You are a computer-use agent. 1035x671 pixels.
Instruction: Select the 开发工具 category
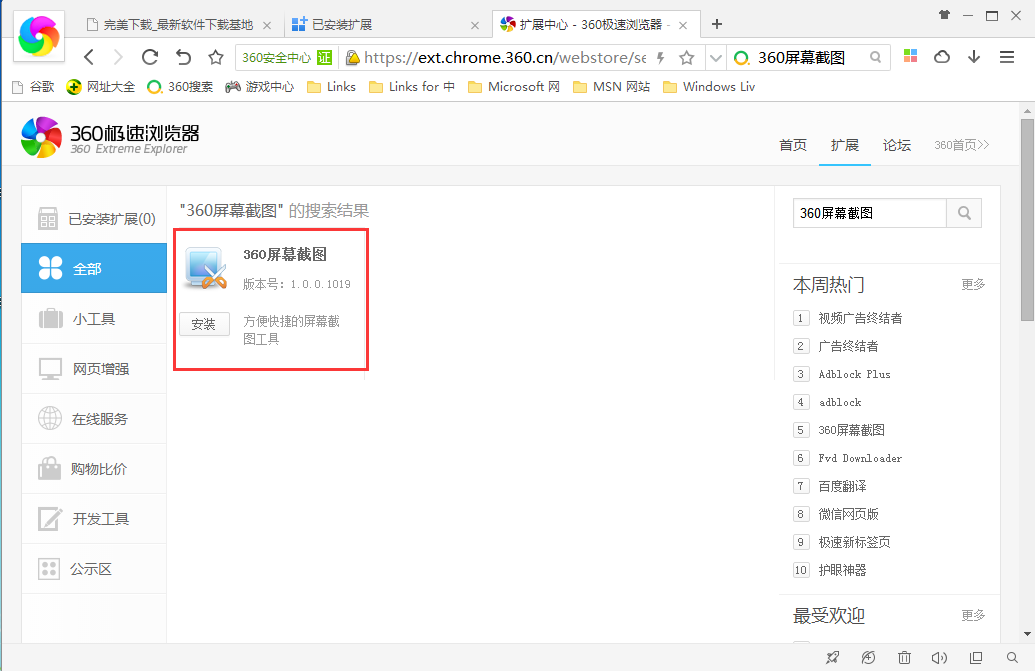tap(94, 519)
